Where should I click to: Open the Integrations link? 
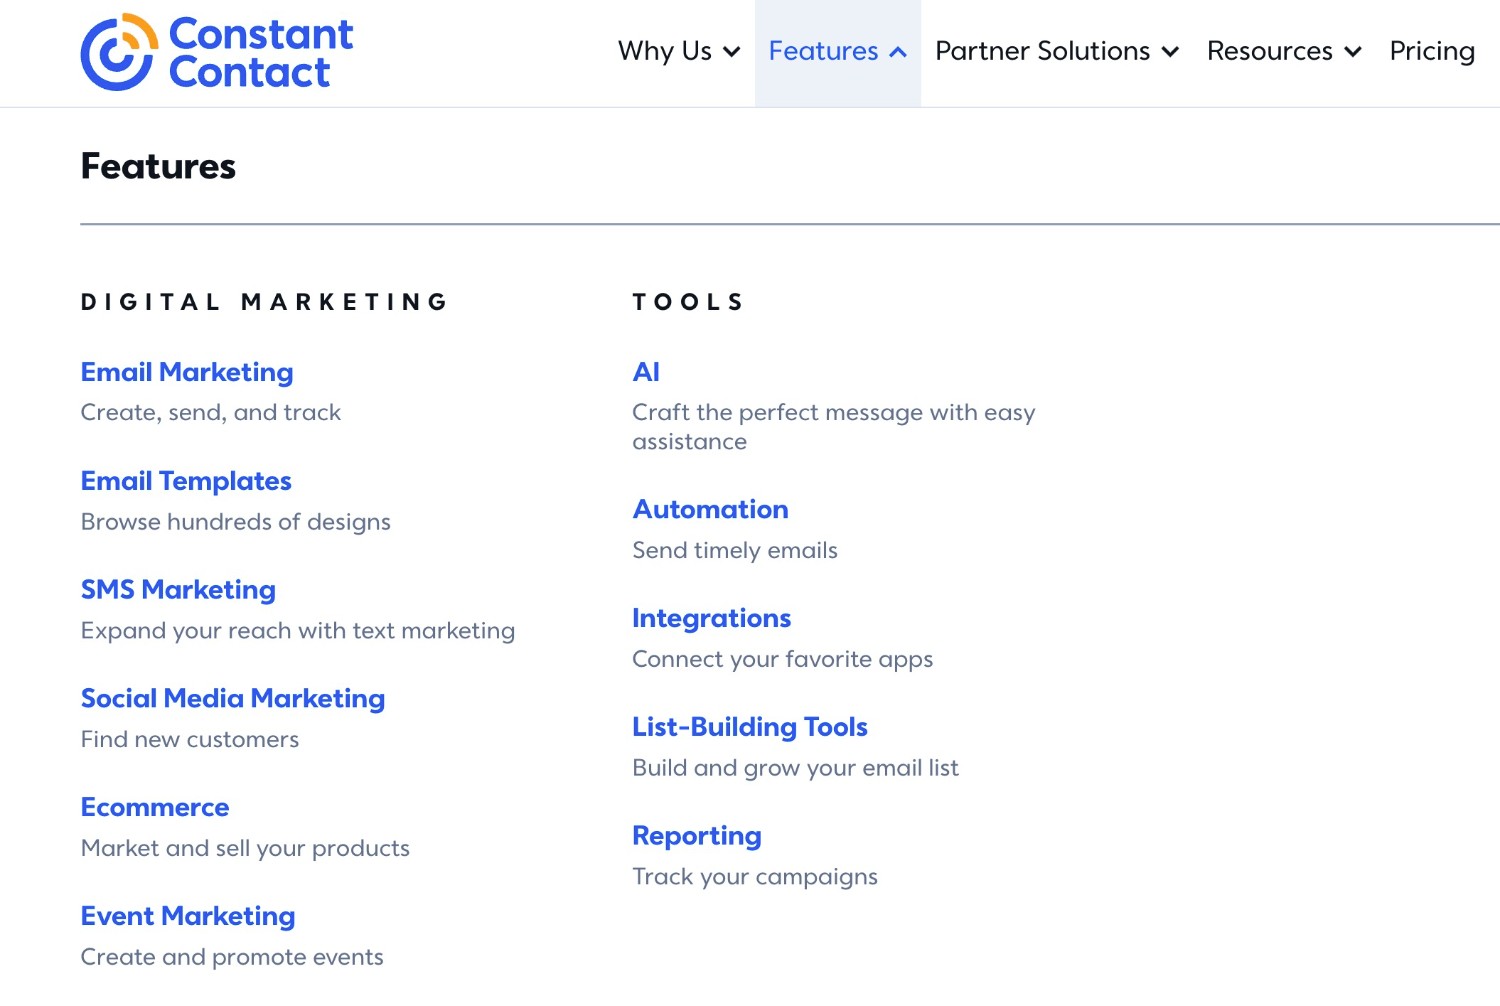click(711, 618)
